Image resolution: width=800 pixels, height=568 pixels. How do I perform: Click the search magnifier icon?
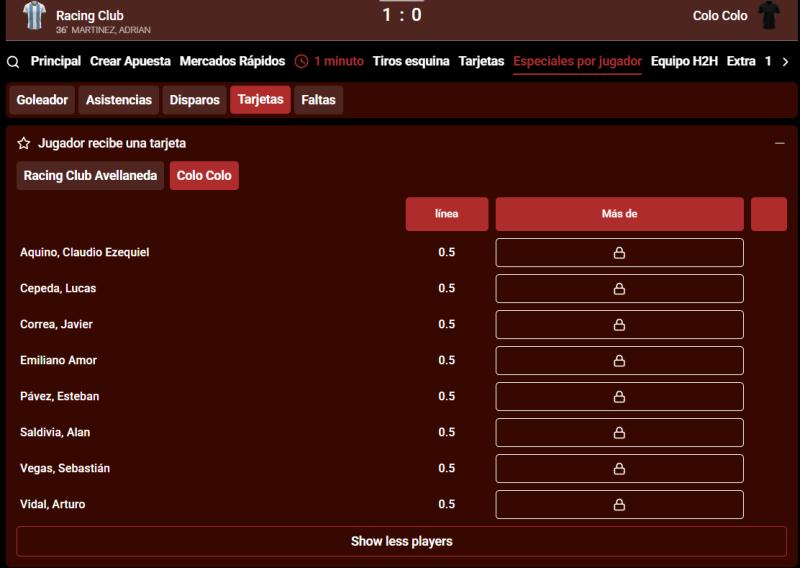point(13,62)
